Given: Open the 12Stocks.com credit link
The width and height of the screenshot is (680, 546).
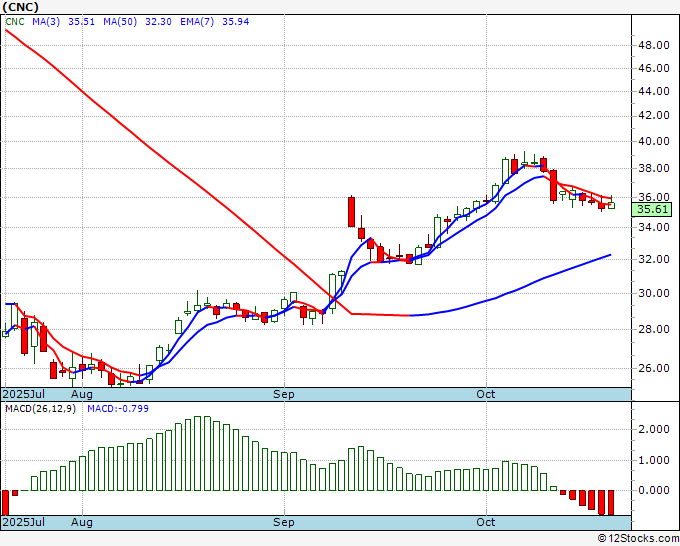Looking at the screenshot, I should click(638, 539).
